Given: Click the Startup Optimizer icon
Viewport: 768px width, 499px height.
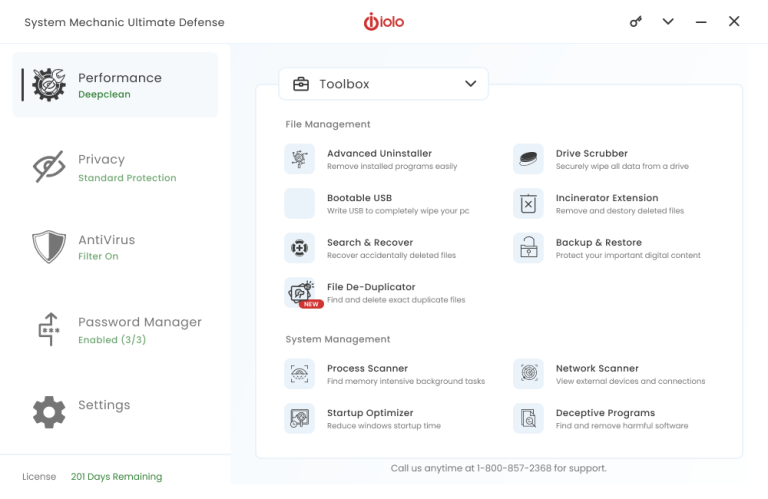Looking at the screenshot, I should tap(299, 418).
